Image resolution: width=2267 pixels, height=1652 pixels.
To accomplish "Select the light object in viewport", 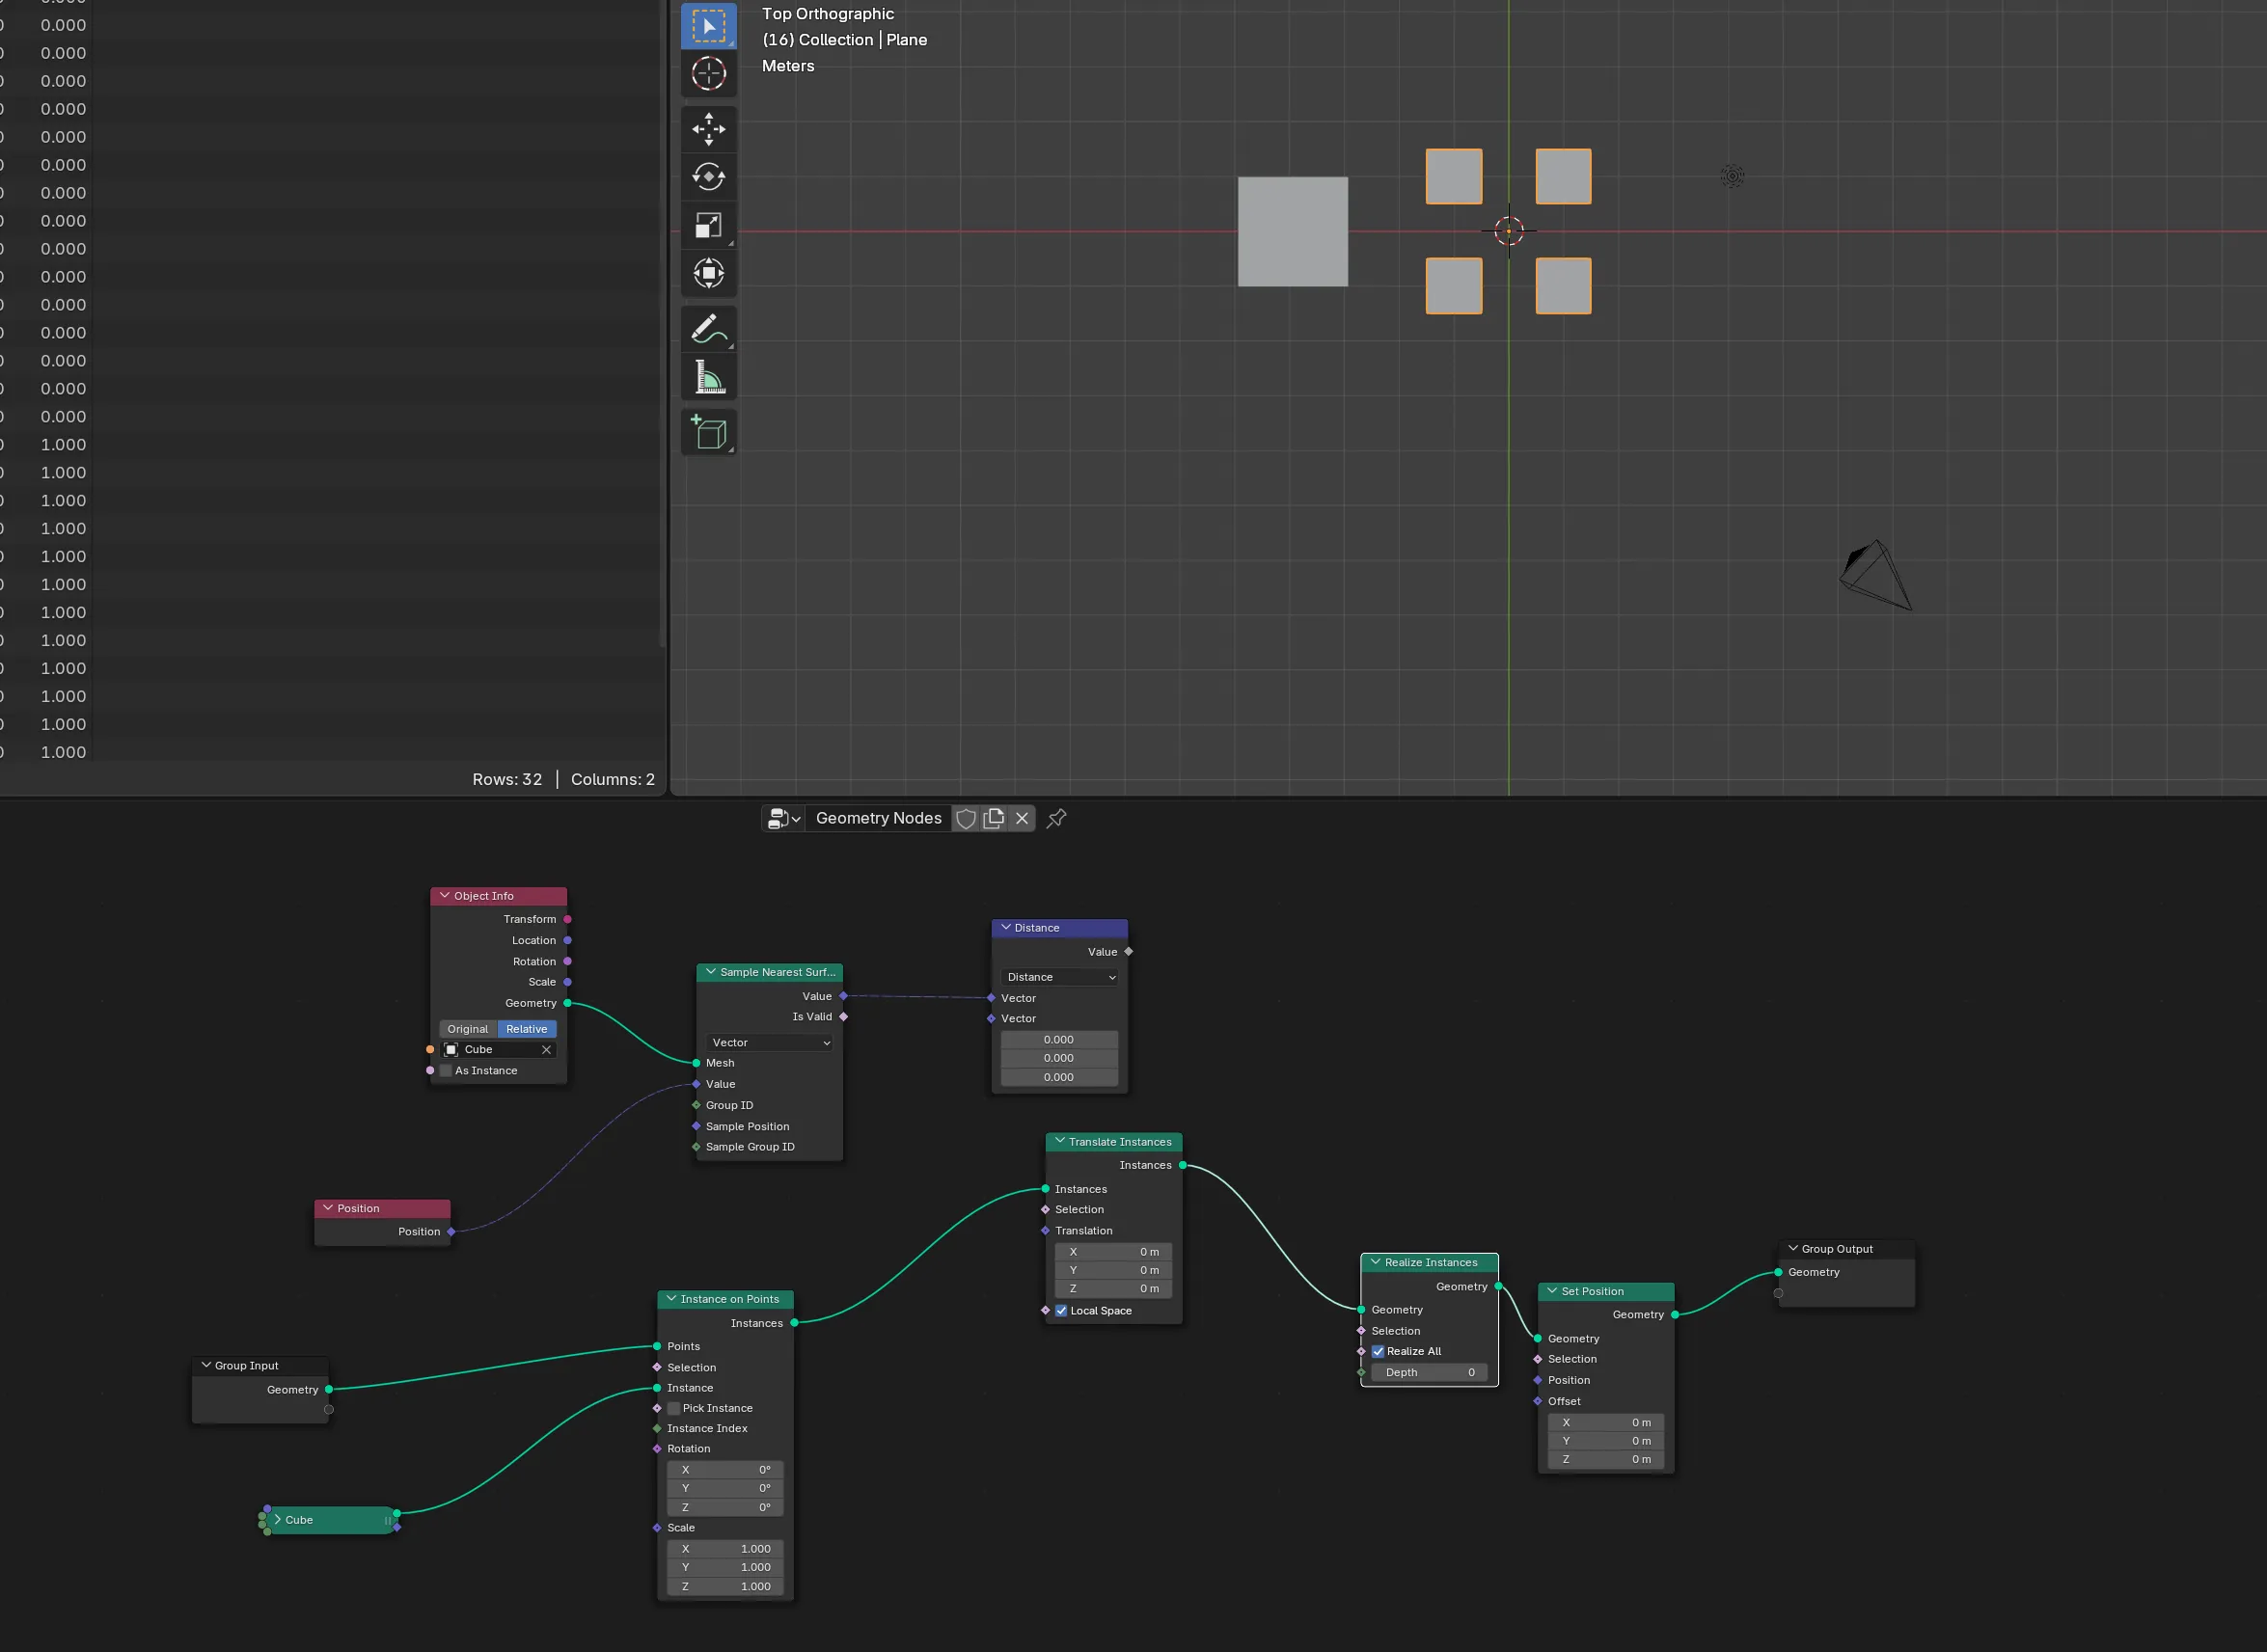I will (1732, 176).
